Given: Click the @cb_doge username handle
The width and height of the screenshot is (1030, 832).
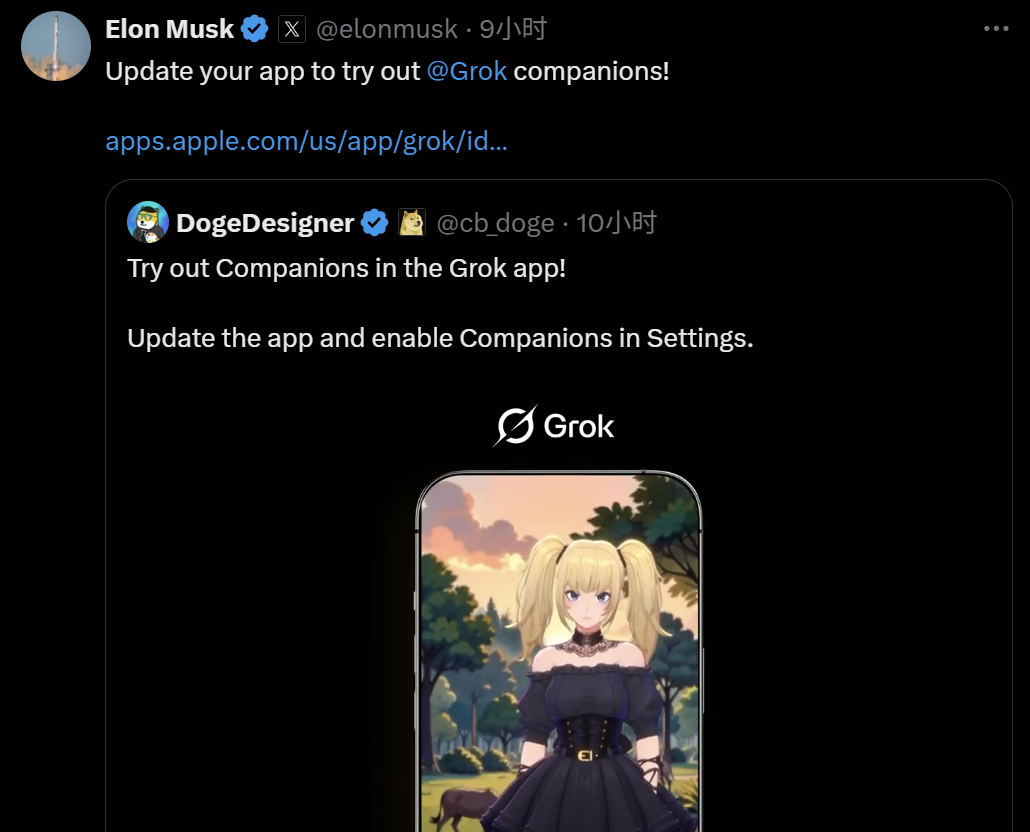Looking at the screenshot, I should pos(497,222).
